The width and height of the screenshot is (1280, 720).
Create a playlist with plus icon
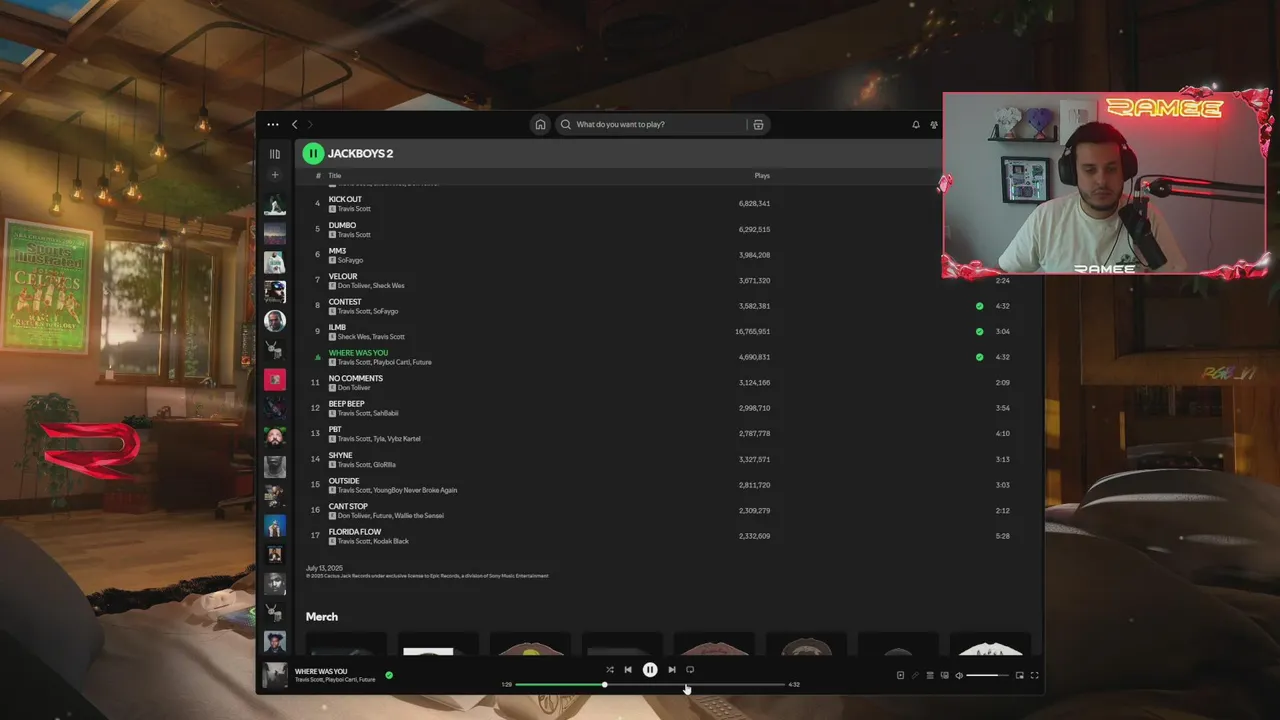click(x=275, y=175)
